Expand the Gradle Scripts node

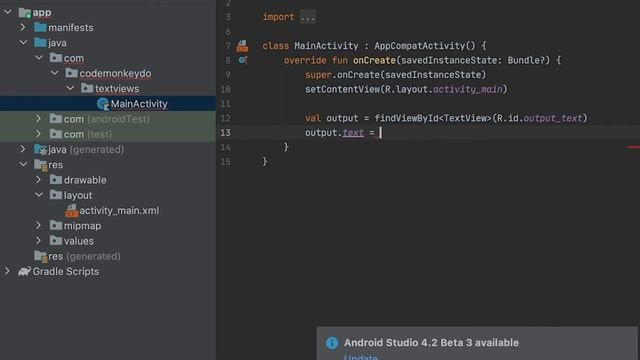point(8,271)
